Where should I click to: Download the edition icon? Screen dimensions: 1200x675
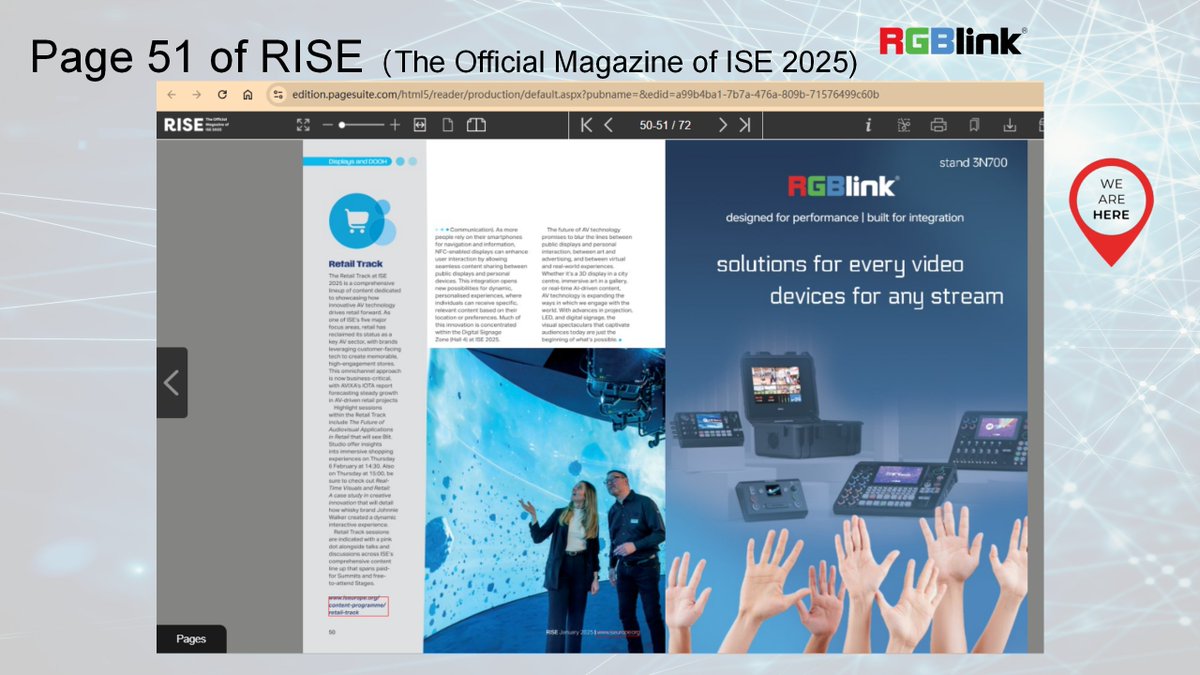click(x=1010, y=125)
